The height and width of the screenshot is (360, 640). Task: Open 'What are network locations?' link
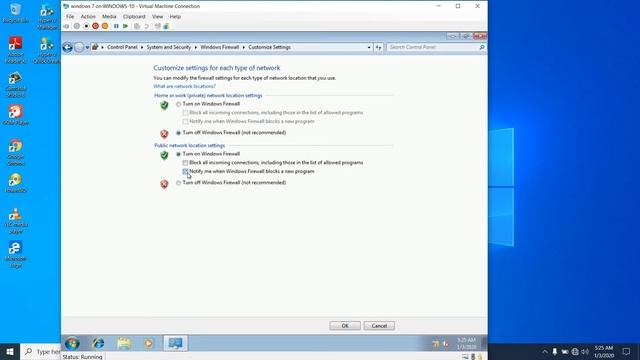pyautogui.click(x=184, y=87)
